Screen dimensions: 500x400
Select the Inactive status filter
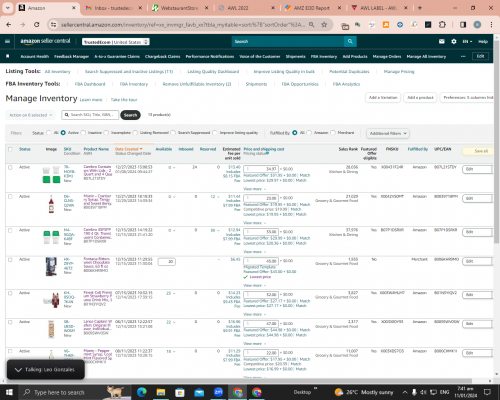click(x=83, y=133)
